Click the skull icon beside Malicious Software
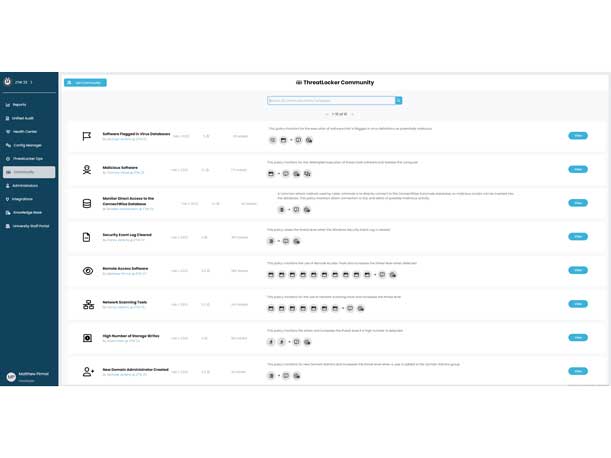The width and height of the screenshot is (611, 458). tap(87, 170)
